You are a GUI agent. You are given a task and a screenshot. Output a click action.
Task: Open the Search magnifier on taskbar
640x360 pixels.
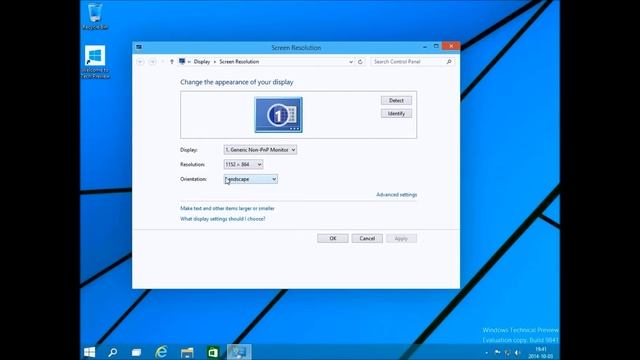[113, 352]
